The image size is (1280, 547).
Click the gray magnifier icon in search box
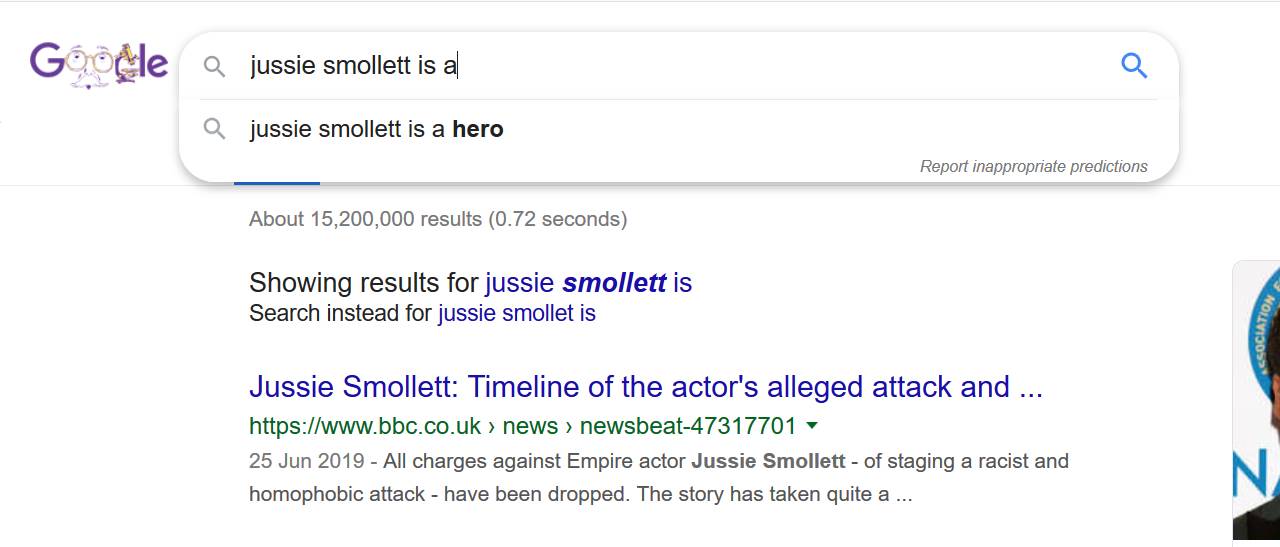click(x=214, y=67)
